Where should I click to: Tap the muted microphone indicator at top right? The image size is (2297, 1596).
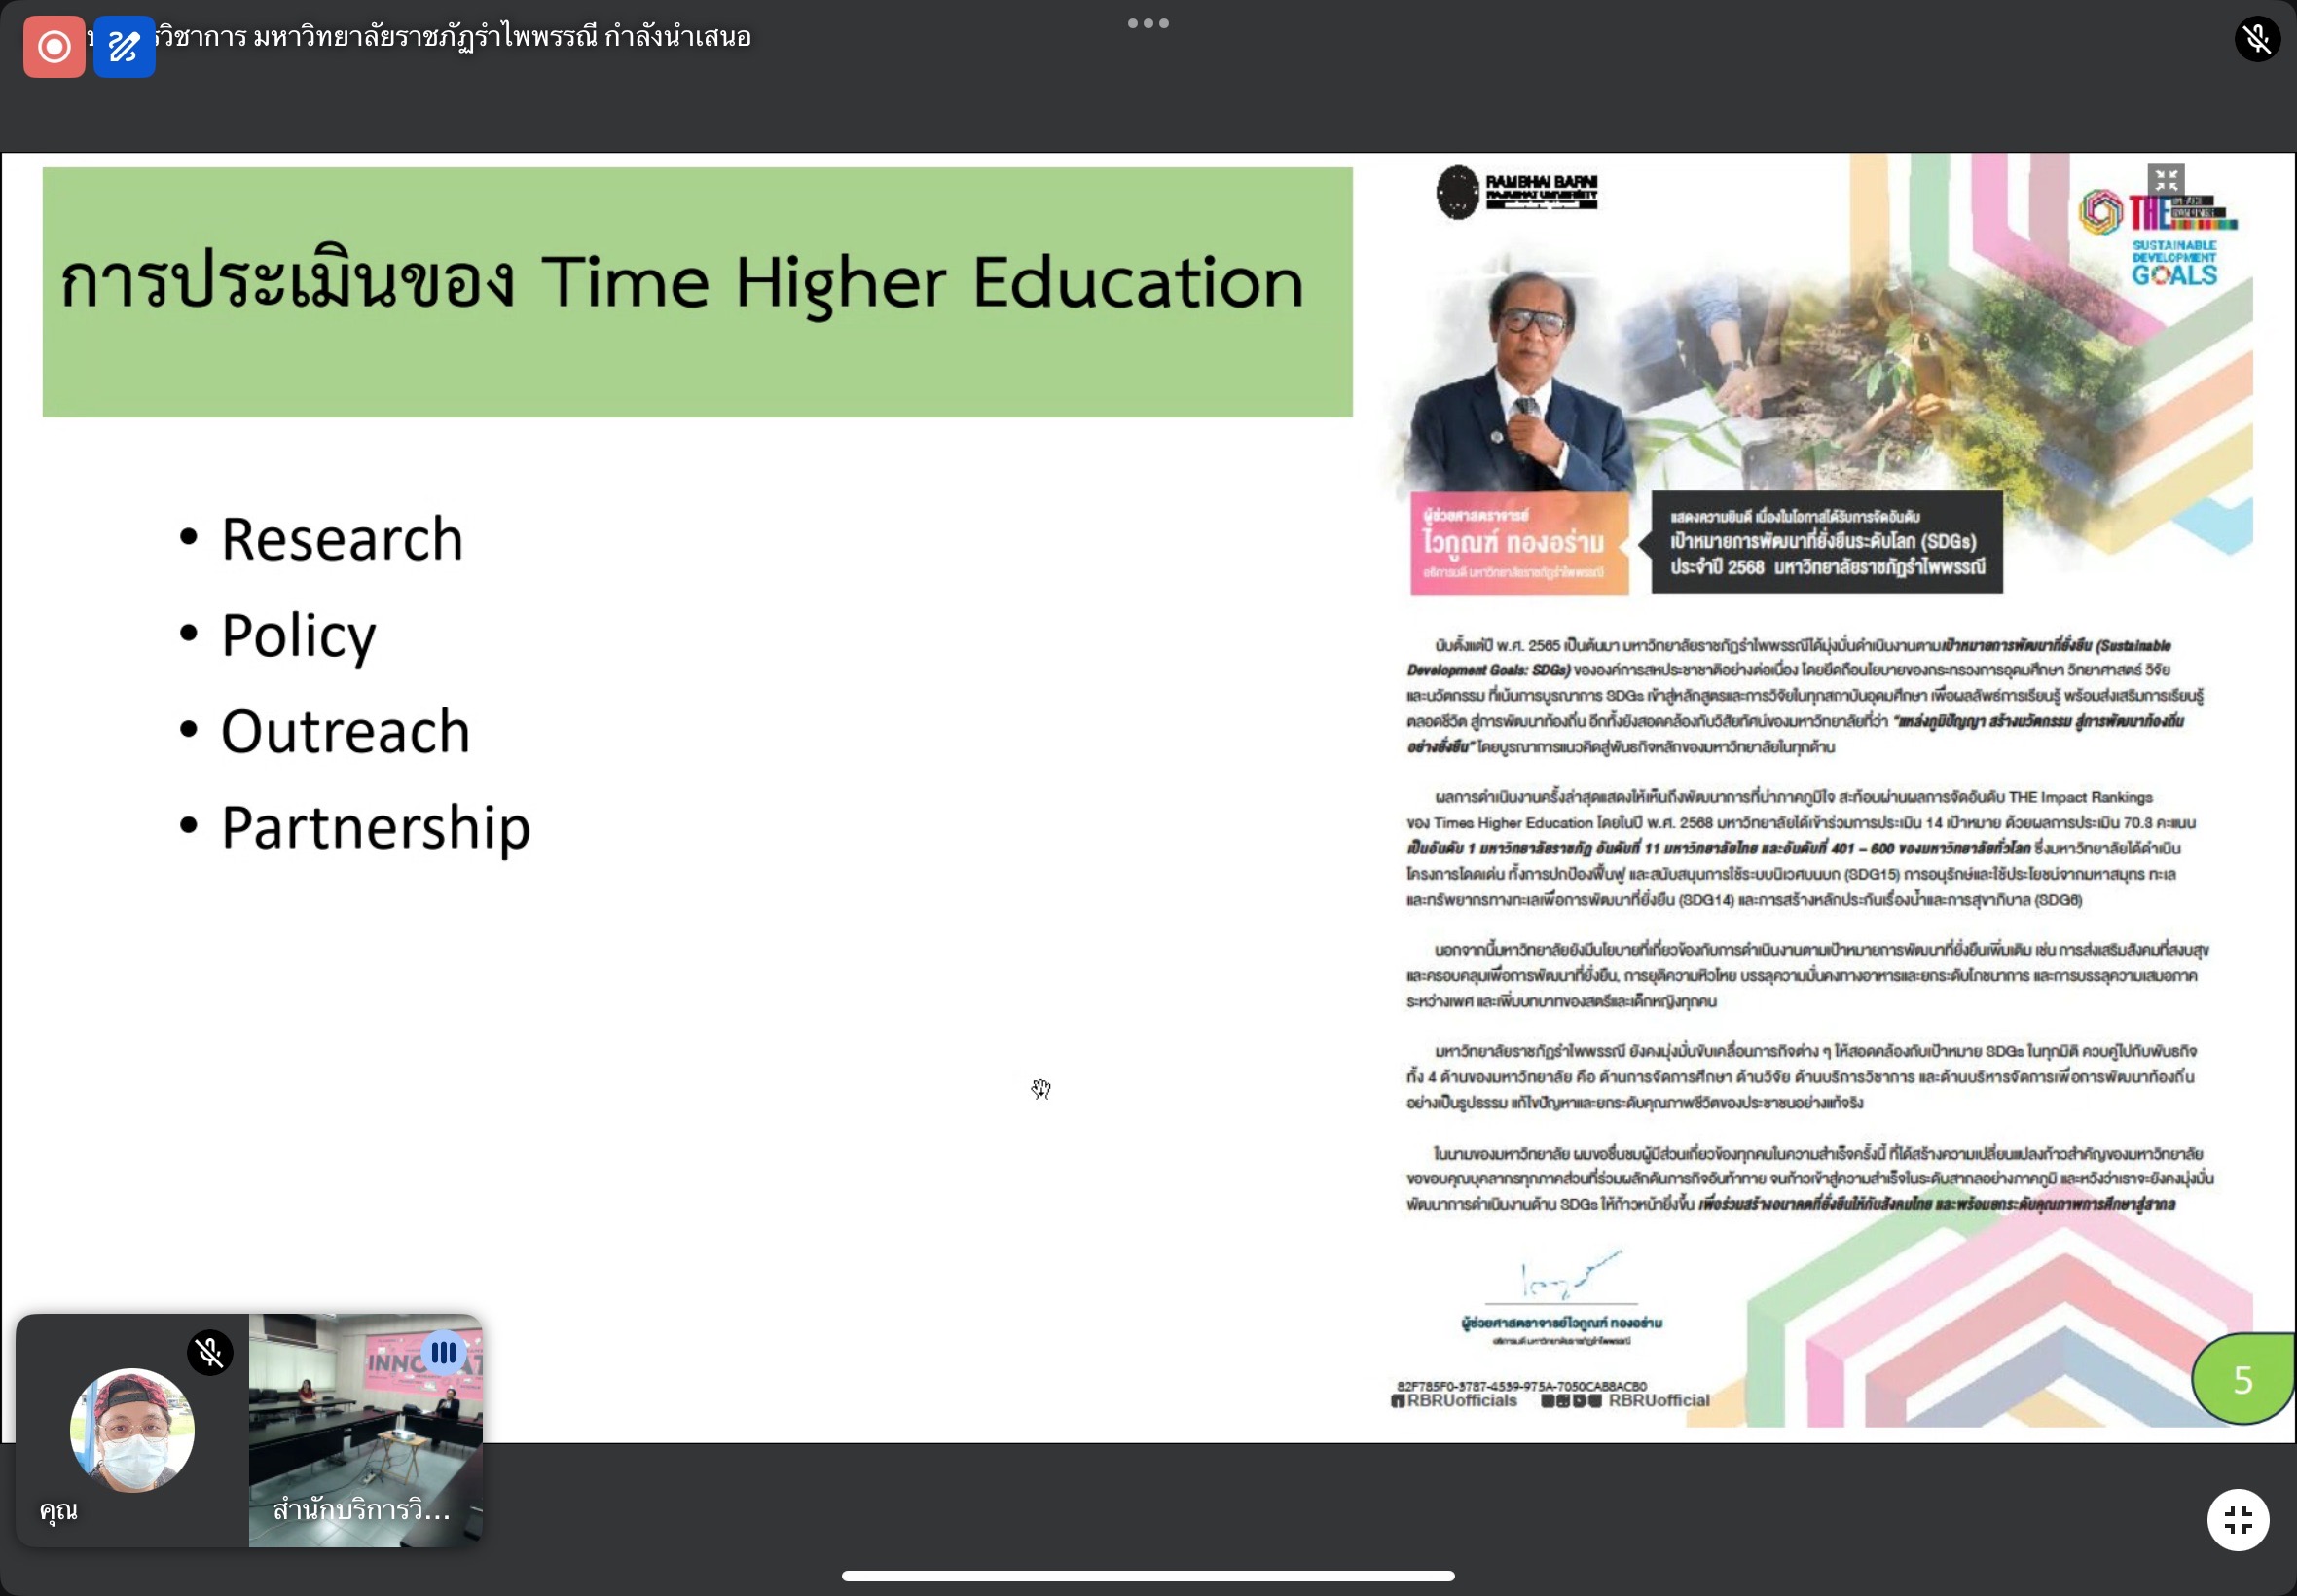click(2257, 39)
